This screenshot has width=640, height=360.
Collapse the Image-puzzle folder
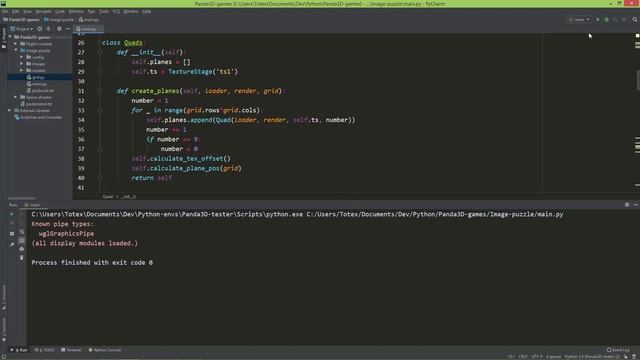coord(16,51)
